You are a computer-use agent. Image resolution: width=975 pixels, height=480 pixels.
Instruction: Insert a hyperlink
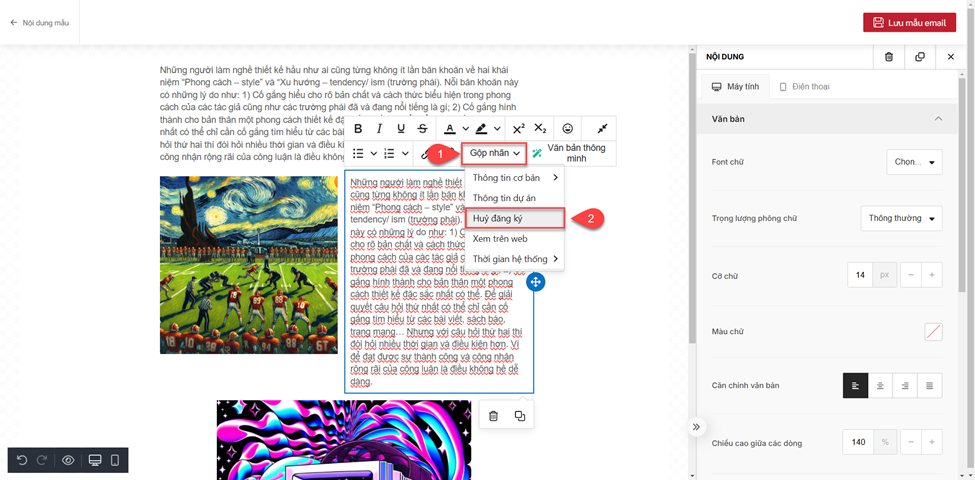[425, 154]
